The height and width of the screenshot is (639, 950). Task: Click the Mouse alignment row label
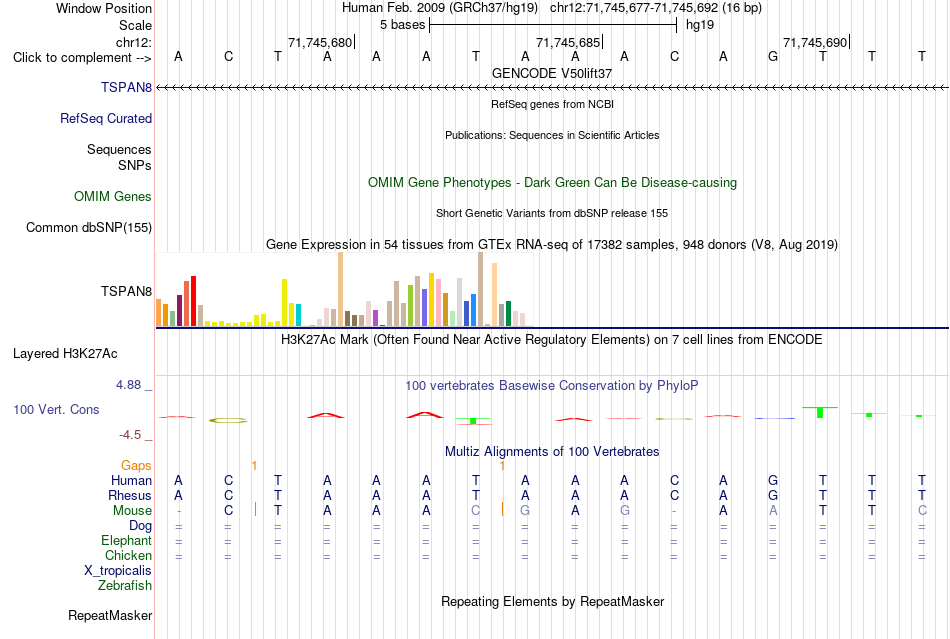132,511
